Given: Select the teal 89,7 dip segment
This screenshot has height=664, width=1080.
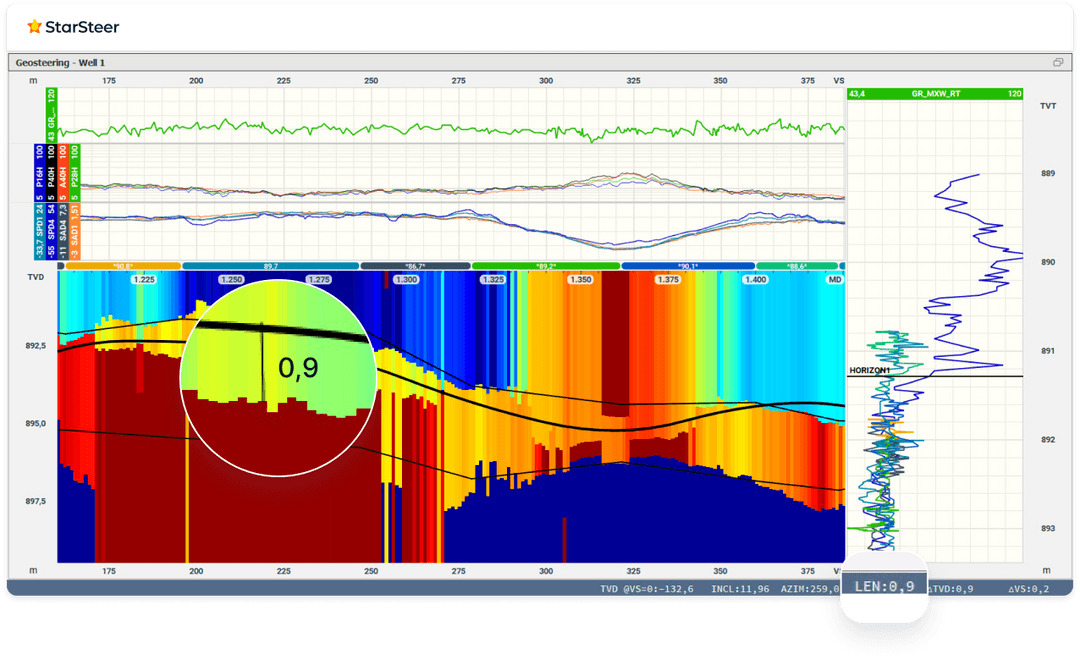Looking at the screenshot, I should tap(271, 266).
